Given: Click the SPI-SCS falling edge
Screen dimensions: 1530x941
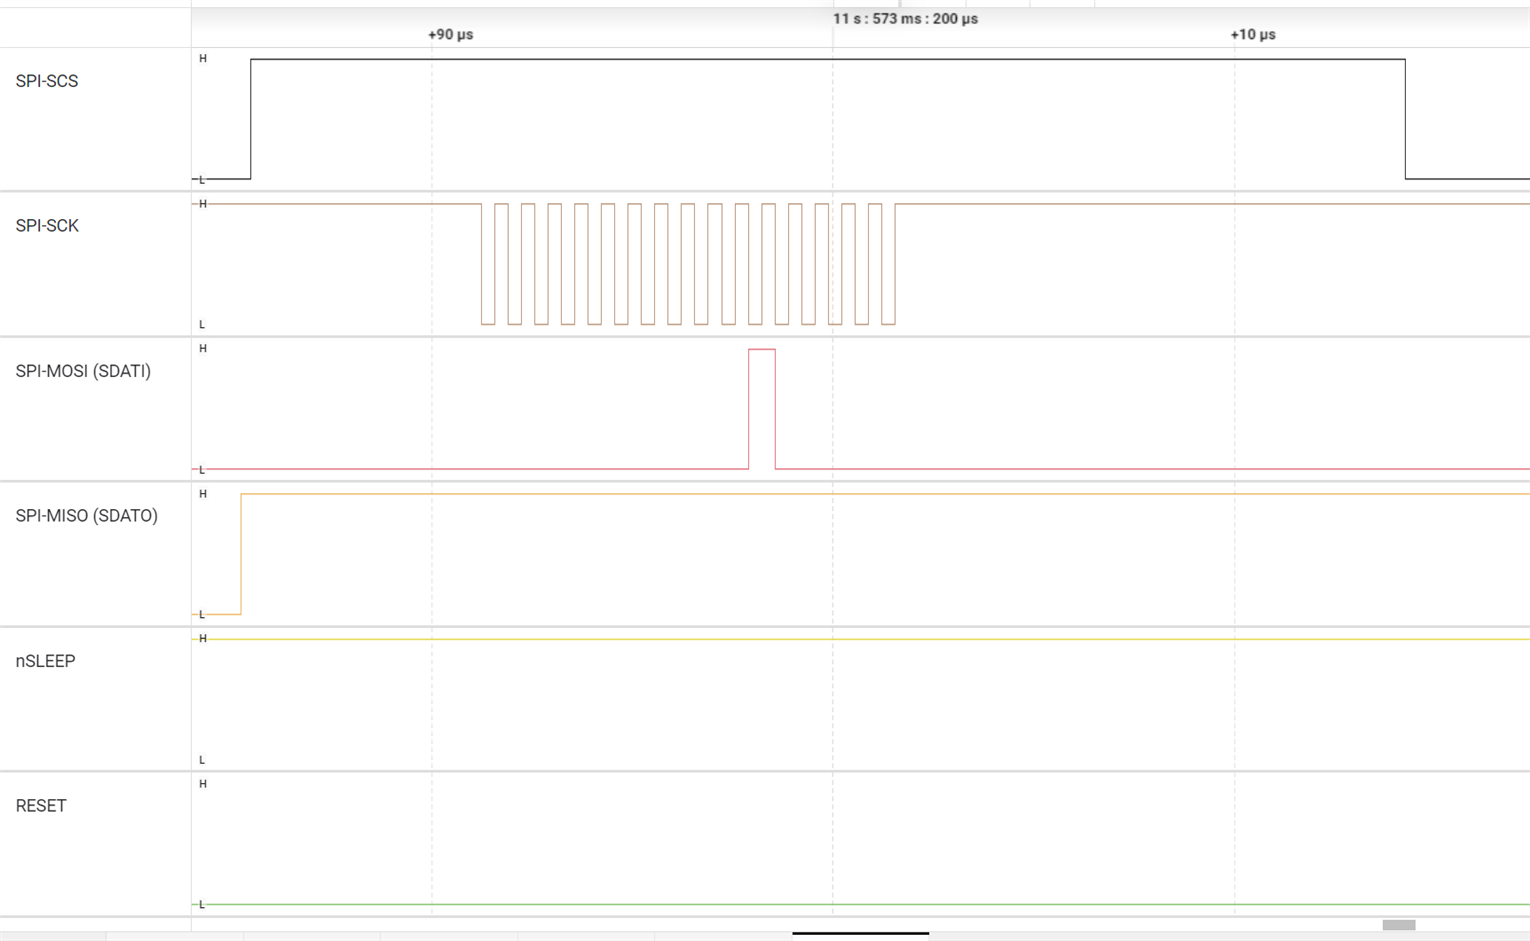Looking at the screenshot, I should [x=1405, y=119].
